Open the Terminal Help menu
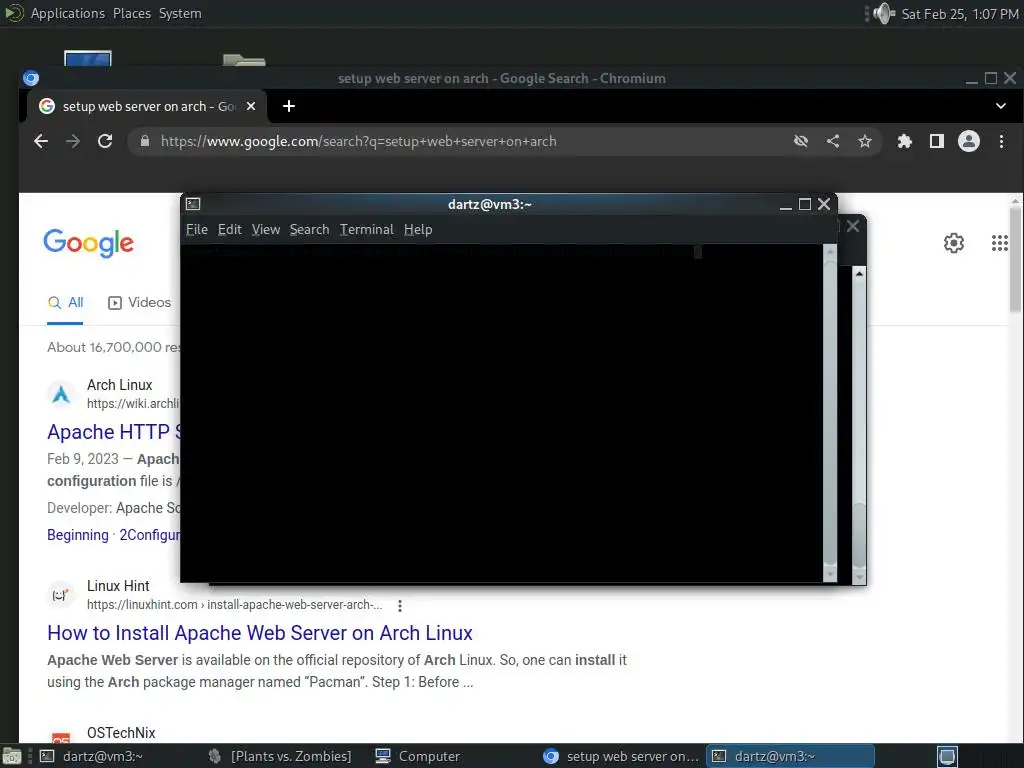The image size is (1024, 768). point(418,229)
